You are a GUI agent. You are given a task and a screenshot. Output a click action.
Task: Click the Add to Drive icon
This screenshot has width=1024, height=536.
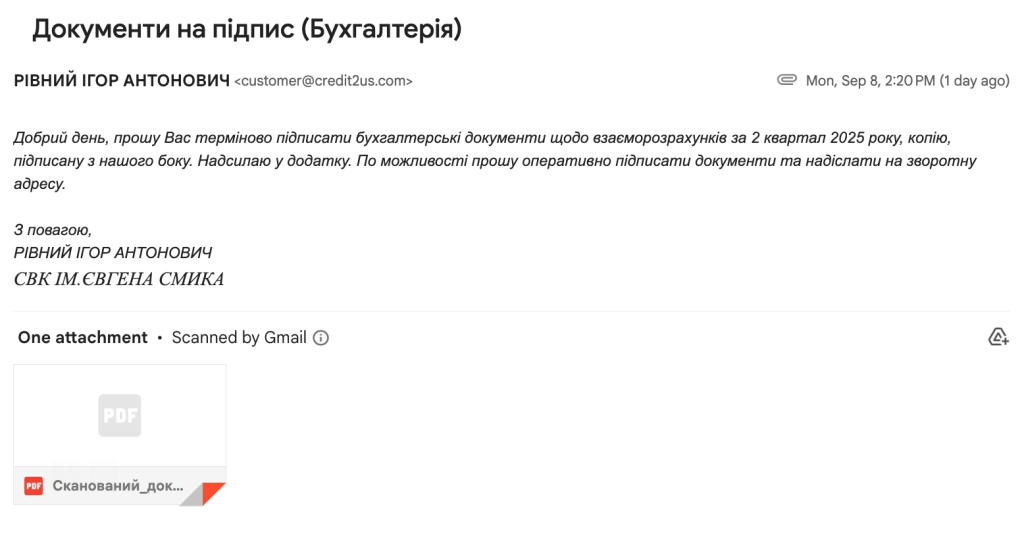tap(997, 338)
